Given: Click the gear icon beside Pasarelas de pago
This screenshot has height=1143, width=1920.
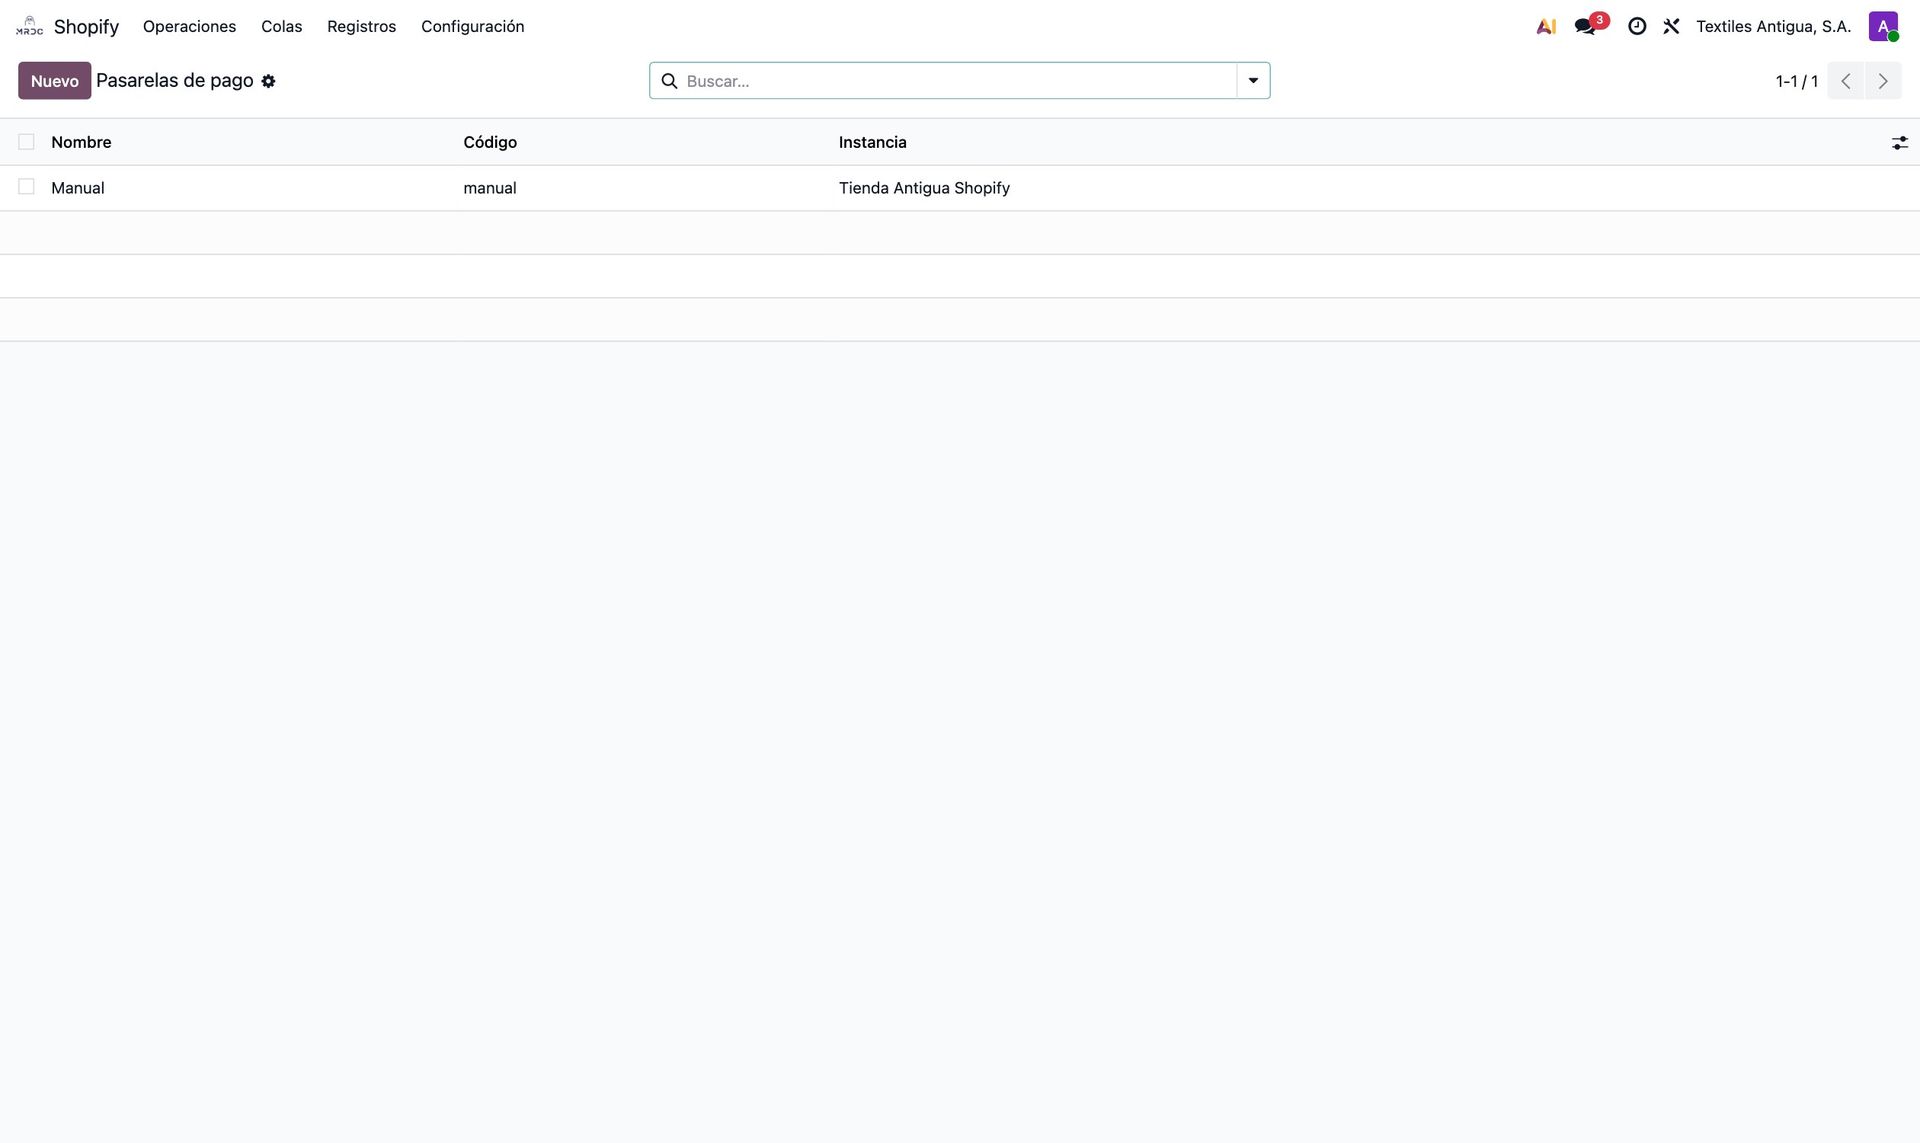Looking at the screenshot, I should click(x=268, y=81).
